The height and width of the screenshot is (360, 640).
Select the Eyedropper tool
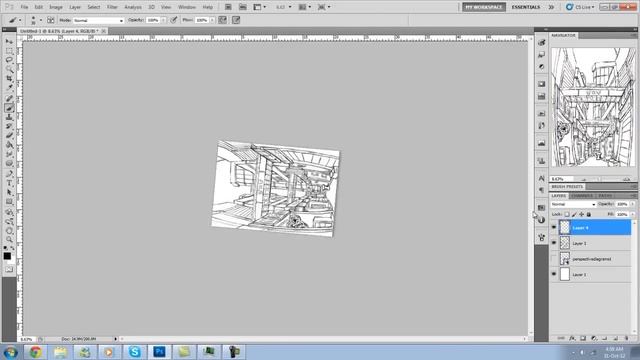pos(9,87)
